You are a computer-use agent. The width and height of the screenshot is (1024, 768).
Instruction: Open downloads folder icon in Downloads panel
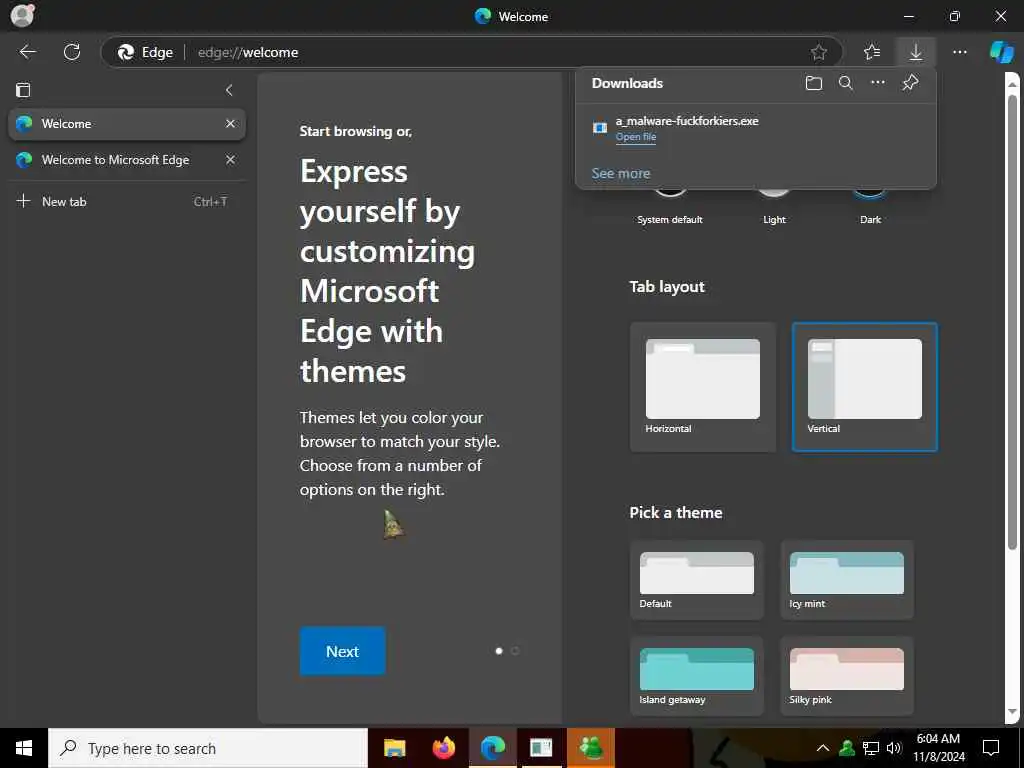(x=814, y=83)
